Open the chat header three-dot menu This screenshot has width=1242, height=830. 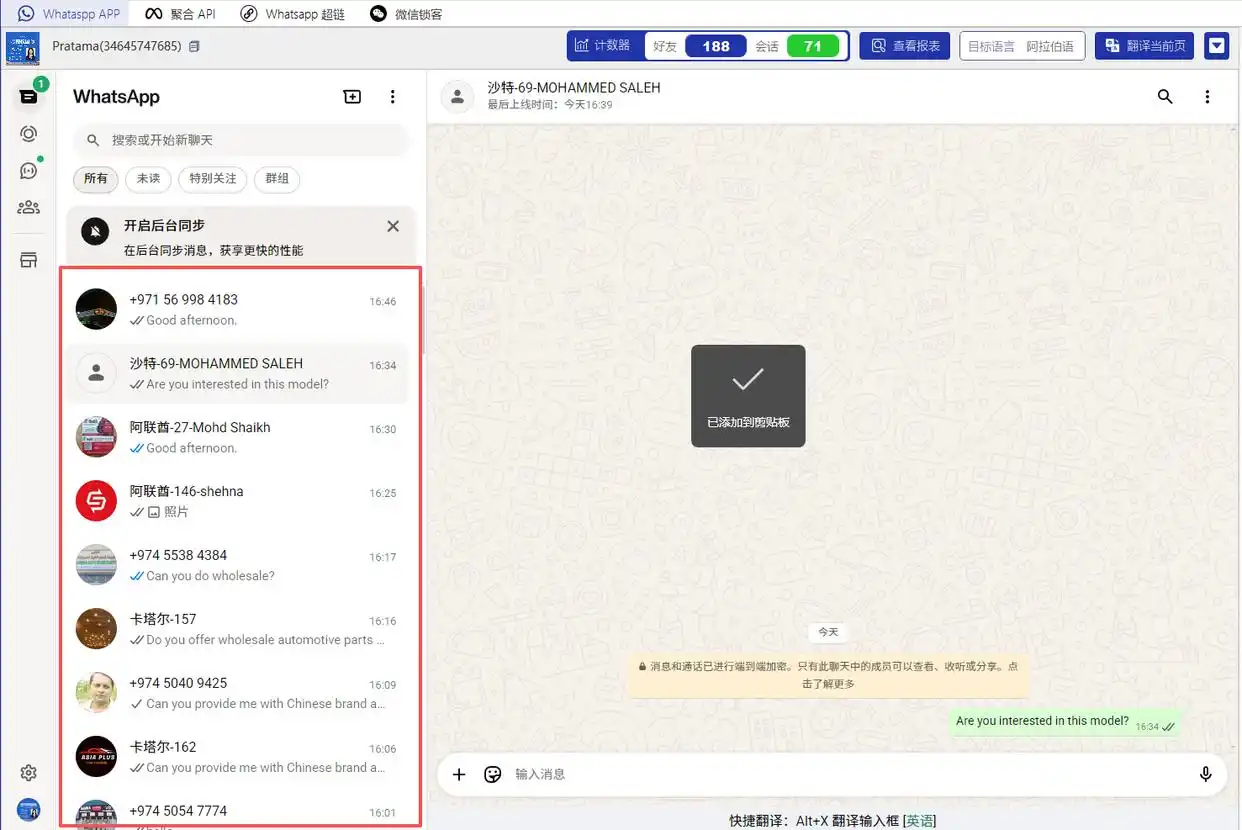[x=1208, y=96]
